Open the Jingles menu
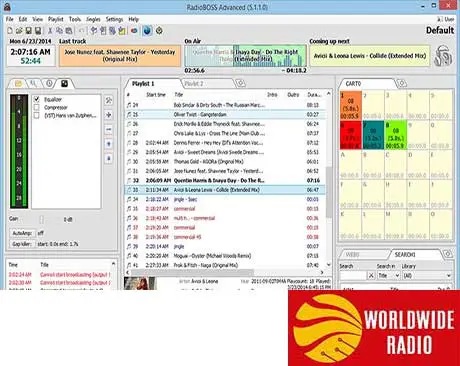The height and width of the screenshot is (366, 460). [93, 19]
